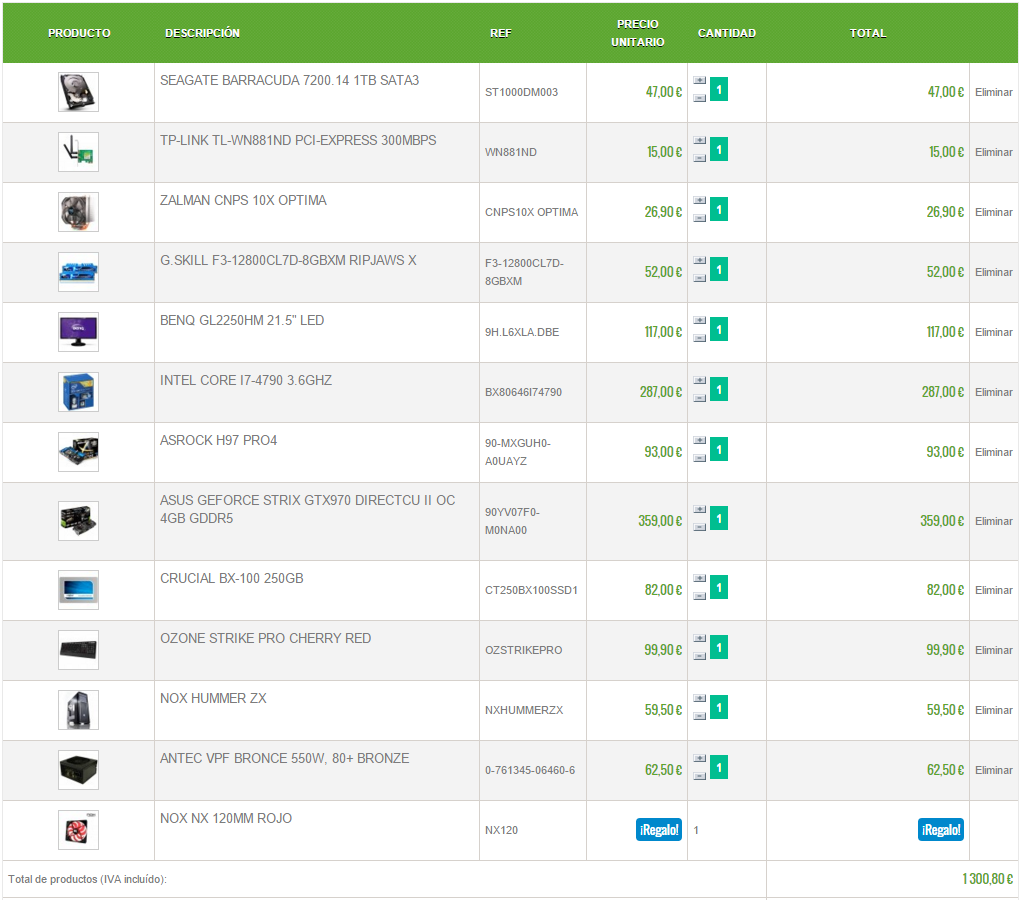
Task: Click minus icon for TP-Link TL-WN881ND
Action: (x=699, y=158)
